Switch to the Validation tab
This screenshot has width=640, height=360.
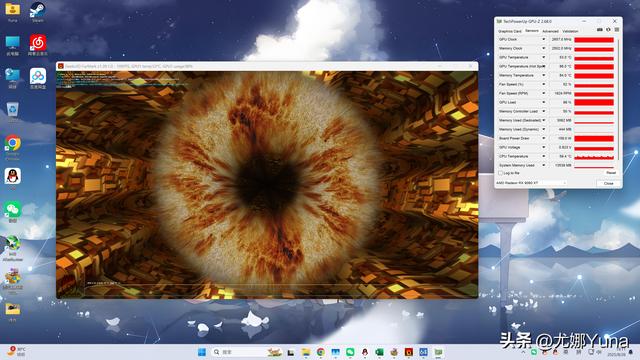click(570, 31)
